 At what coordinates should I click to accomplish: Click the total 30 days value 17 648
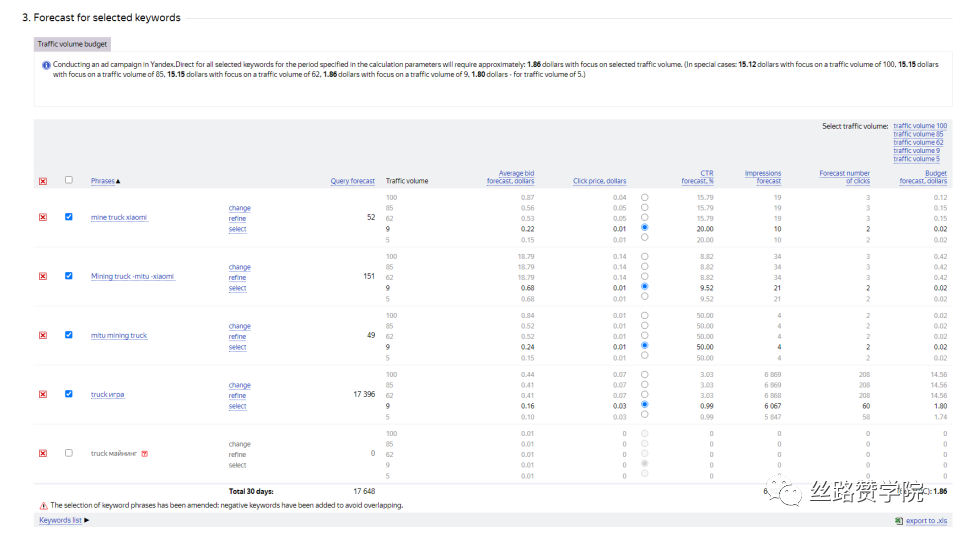pos(364,492)
